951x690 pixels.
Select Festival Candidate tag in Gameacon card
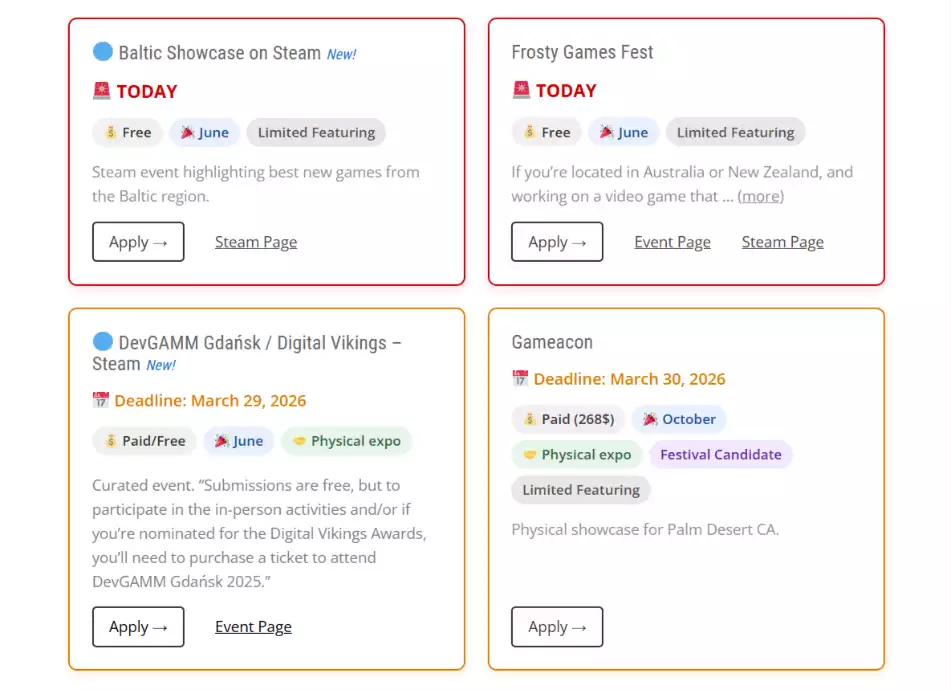(x=721, y=454)
